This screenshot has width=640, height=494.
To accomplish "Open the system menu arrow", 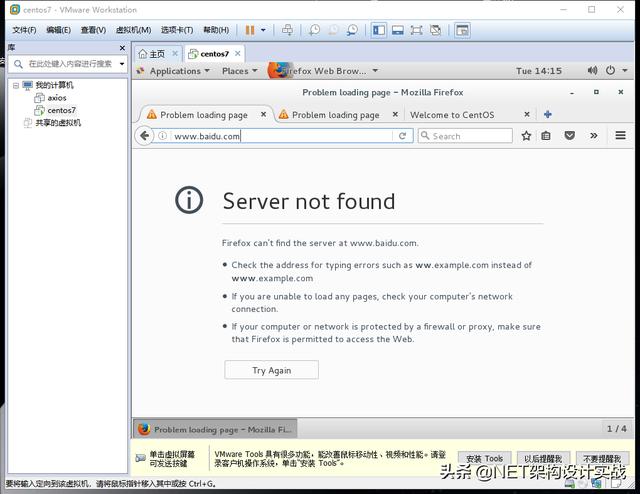I will (624, 71).
